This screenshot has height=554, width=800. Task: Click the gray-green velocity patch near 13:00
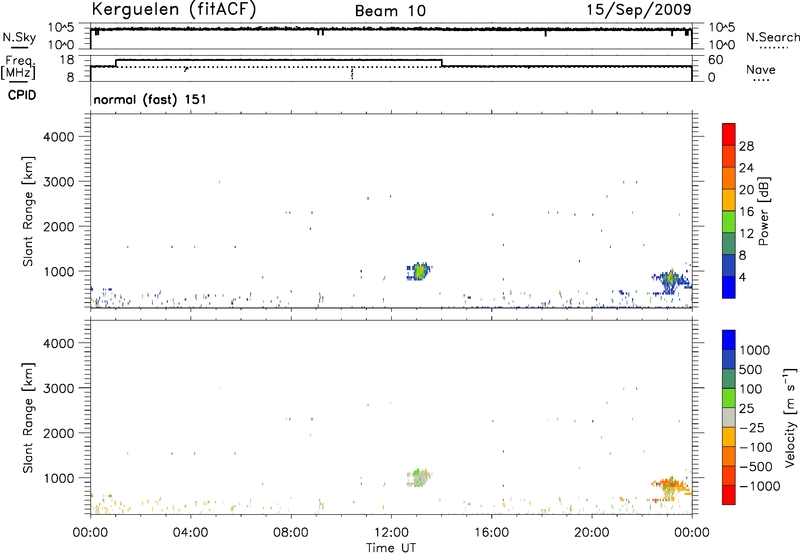pyautogui.click(x=419, y=478)
